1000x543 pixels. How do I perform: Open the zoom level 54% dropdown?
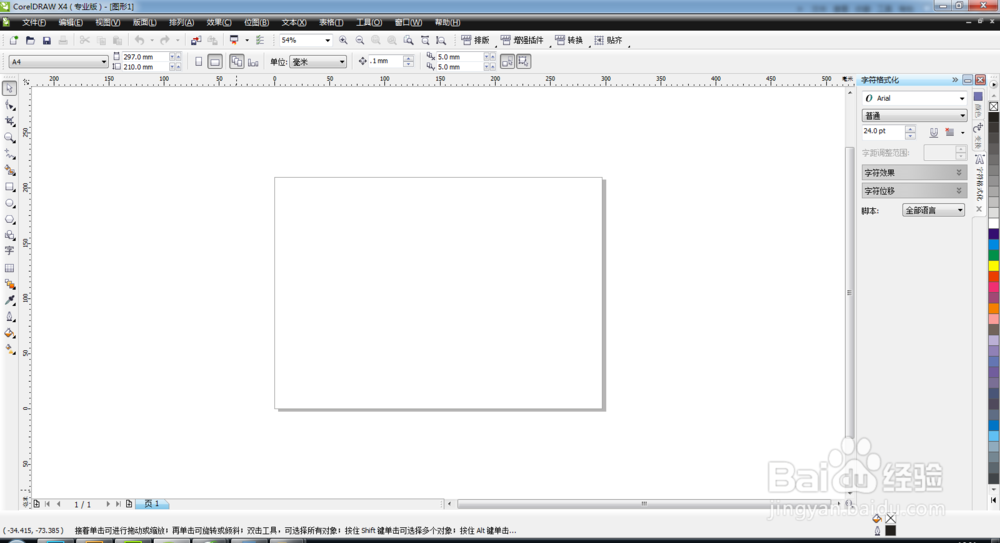tap(327, 40)
